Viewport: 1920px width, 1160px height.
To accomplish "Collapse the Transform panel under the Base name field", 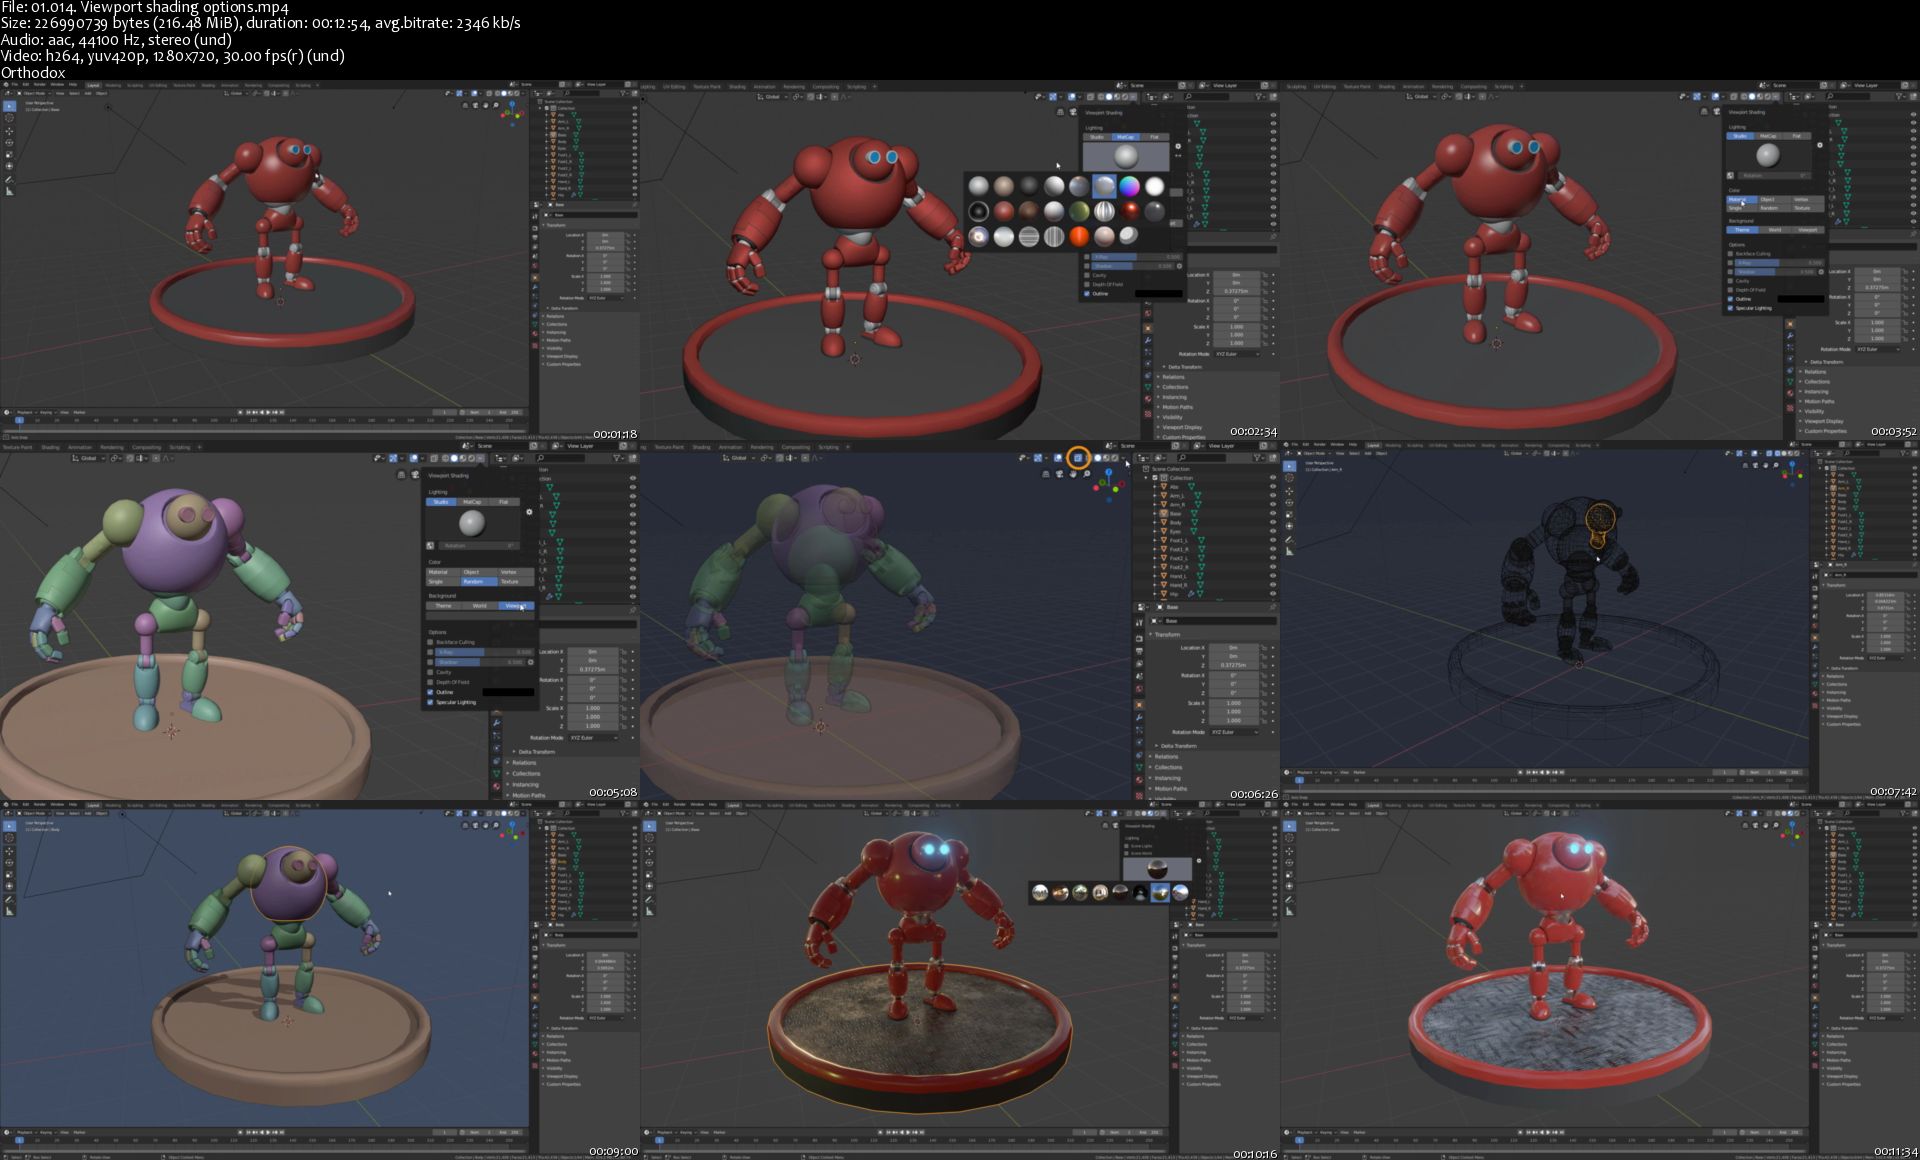I will pos(1166,635).
